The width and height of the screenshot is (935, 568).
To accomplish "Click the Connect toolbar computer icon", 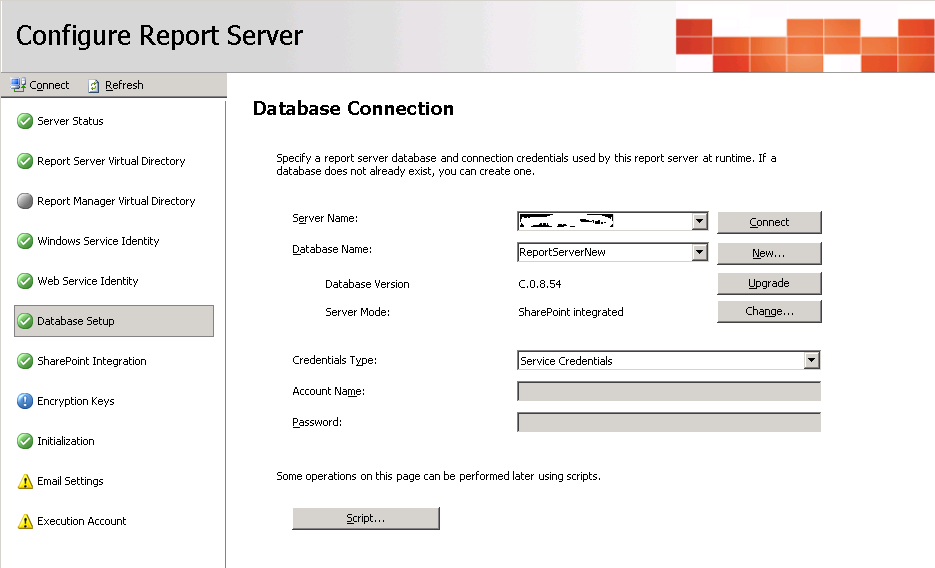I will [x=18, y=85].
